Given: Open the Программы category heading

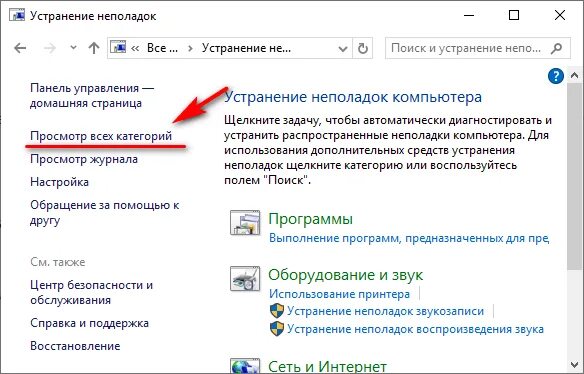Looking at the screenshot, I should (x=310, y=219).
